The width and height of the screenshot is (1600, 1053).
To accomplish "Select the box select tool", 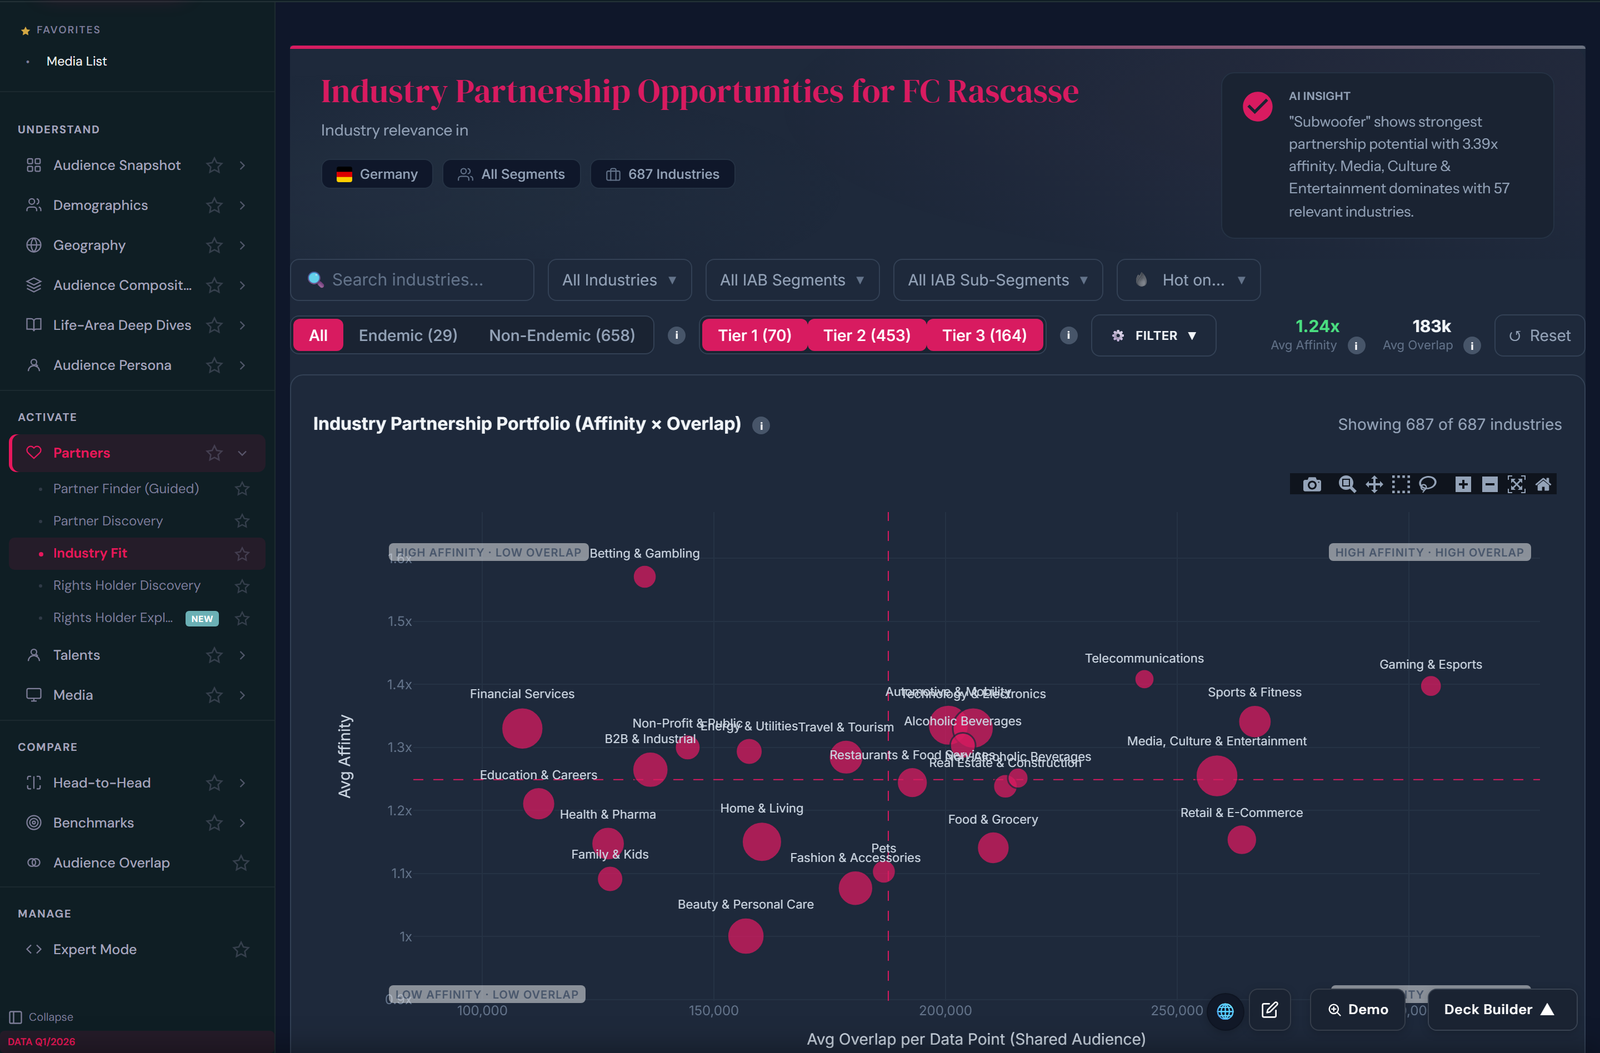I will (1401, 484).
